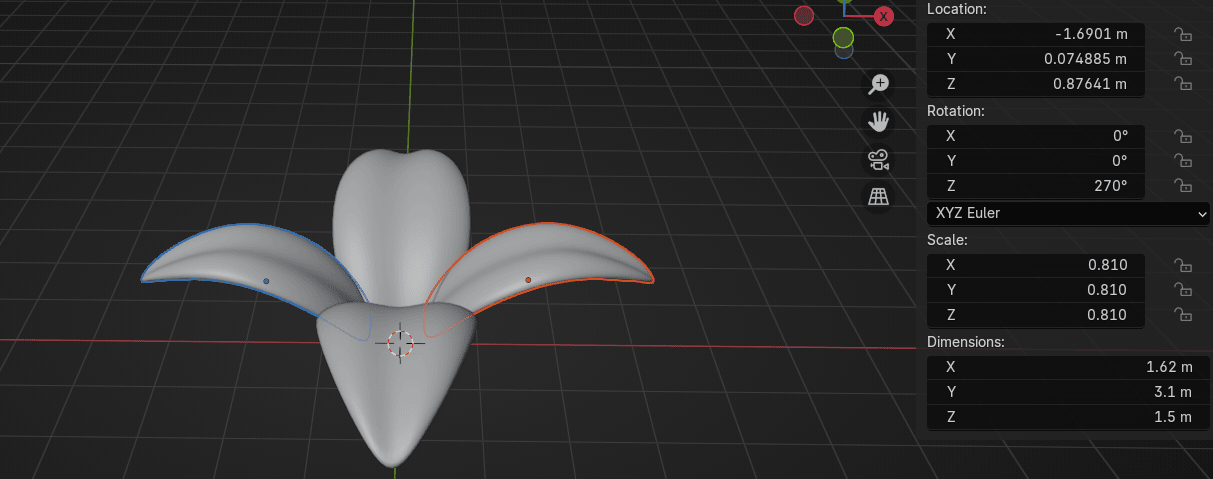Viewport: 1213px width, 479px height.
Task: Toggle the Location Z lock icon
Action: tap(1182, 84)
